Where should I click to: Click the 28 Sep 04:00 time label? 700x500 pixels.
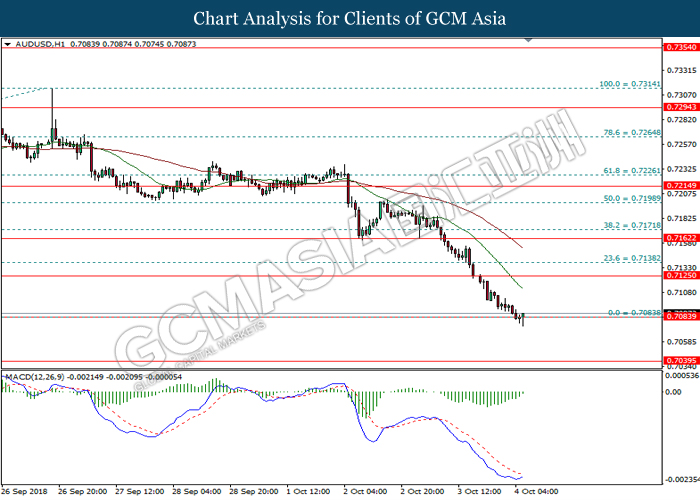point(196,492)
